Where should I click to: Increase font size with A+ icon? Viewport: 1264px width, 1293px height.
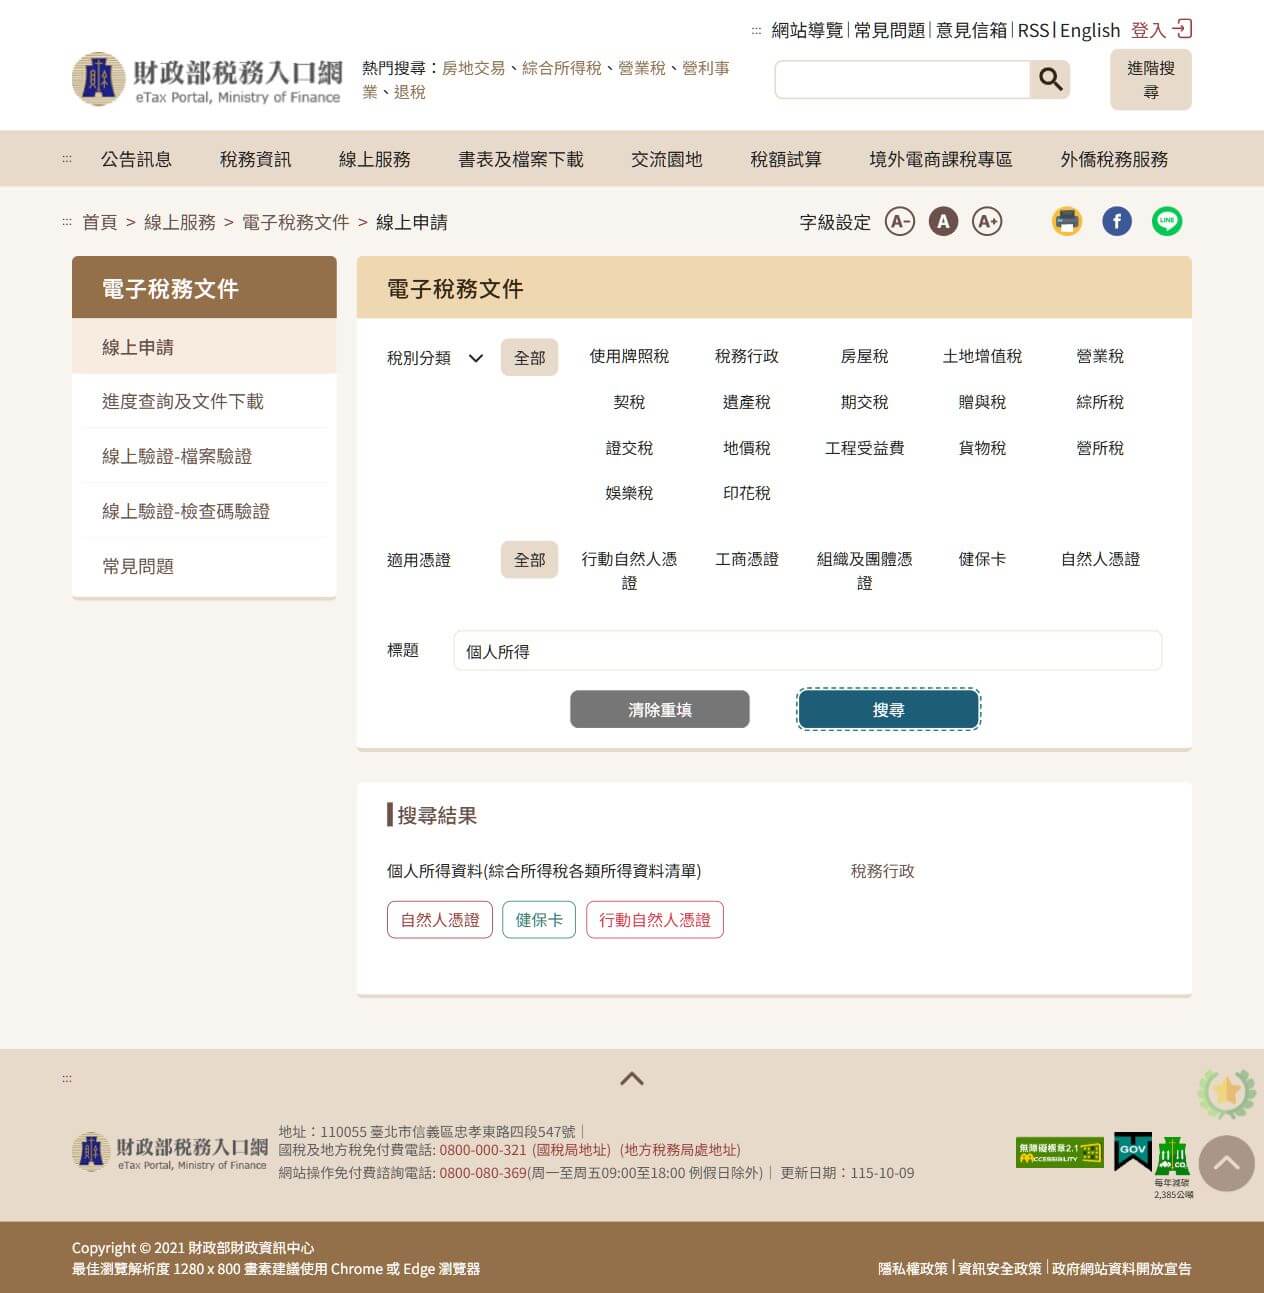click(x=987, y=221)
